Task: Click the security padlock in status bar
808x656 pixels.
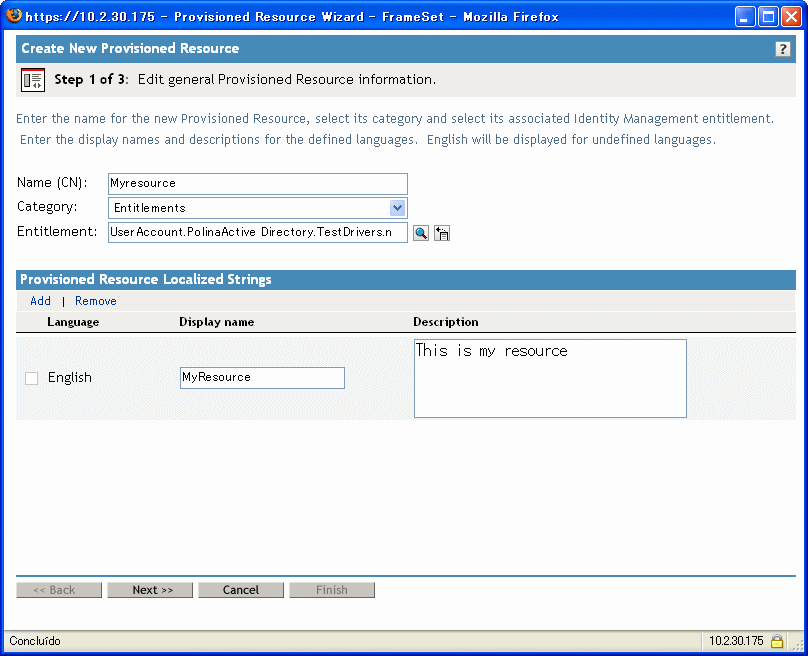Action: tap(777, 641)
